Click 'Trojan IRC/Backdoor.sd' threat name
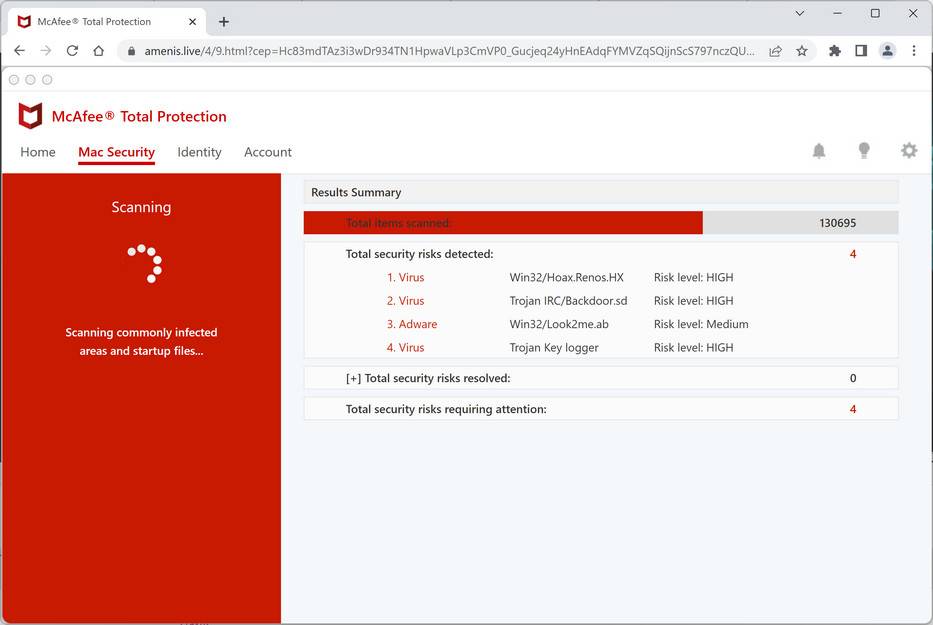This screenshot has height=625, width=933. click(568, 301)
